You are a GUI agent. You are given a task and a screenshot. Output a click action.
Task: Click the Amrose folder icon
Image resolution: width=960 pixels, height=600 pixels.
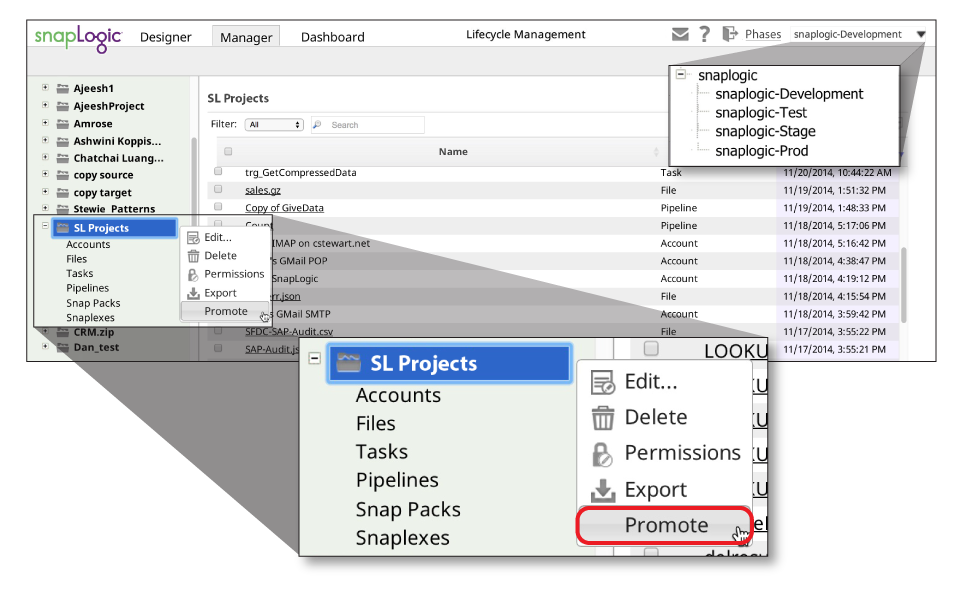pyautogui.click(x=62, y=124)
